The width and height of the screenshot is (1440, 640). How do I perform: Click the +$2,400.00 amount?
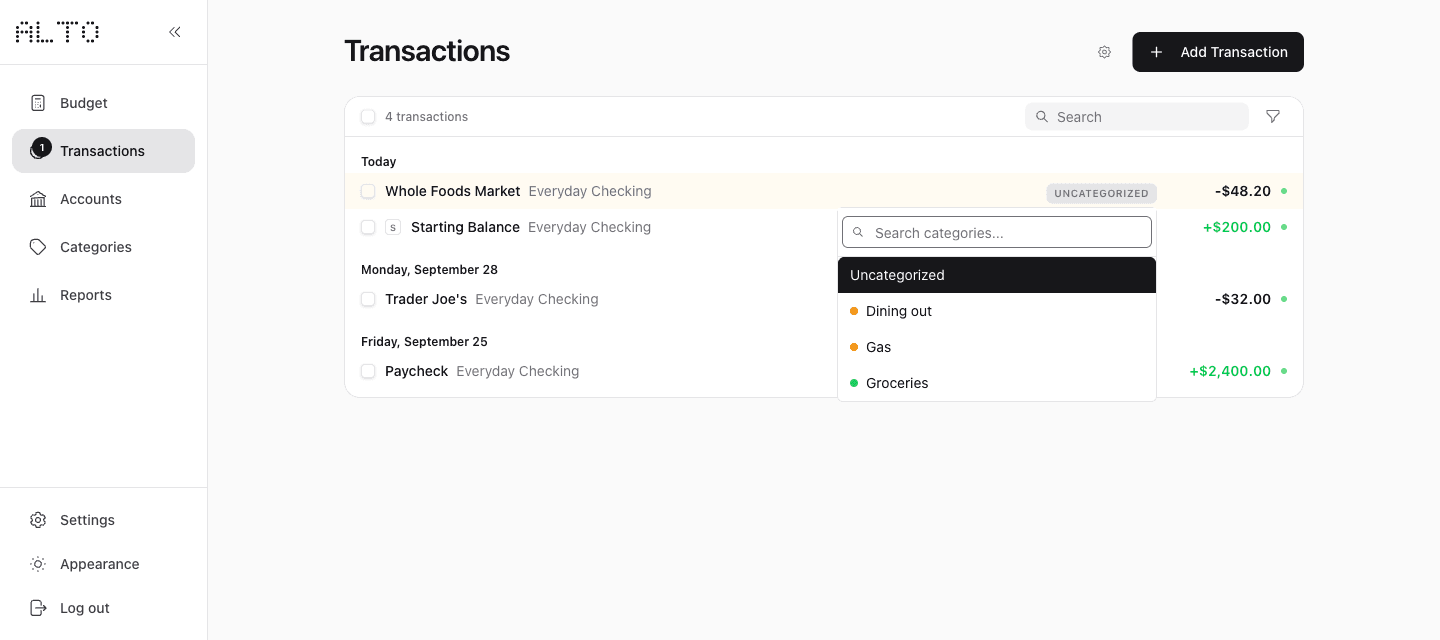coord(1230,371)
